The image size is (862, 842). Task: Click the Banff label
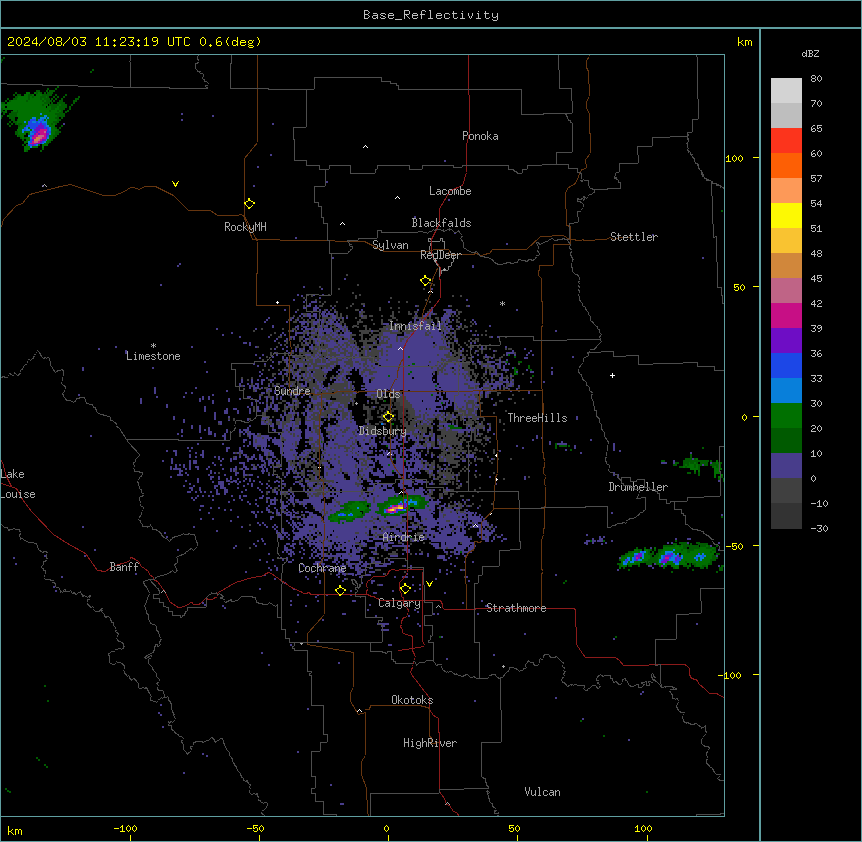124,567
